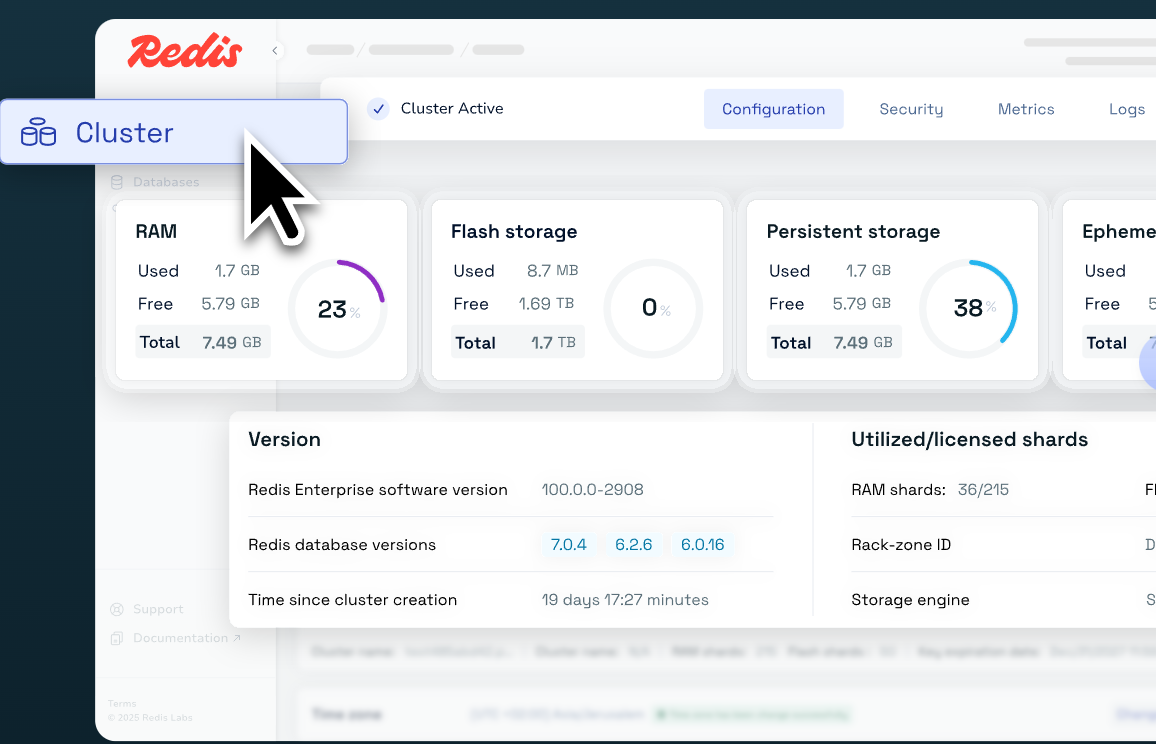The height and width of the screenshot is (744, 1156).
Task: Select the RAM Total 7.49 GB row
Action: [203, 342]
